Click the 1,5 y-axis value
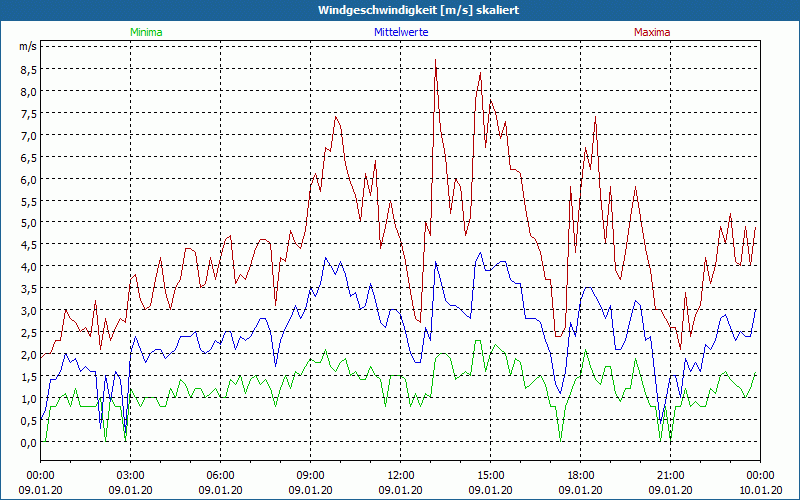The height and width of the screenshot is (500, 800). pyautogui.click(x=28, y=377)
